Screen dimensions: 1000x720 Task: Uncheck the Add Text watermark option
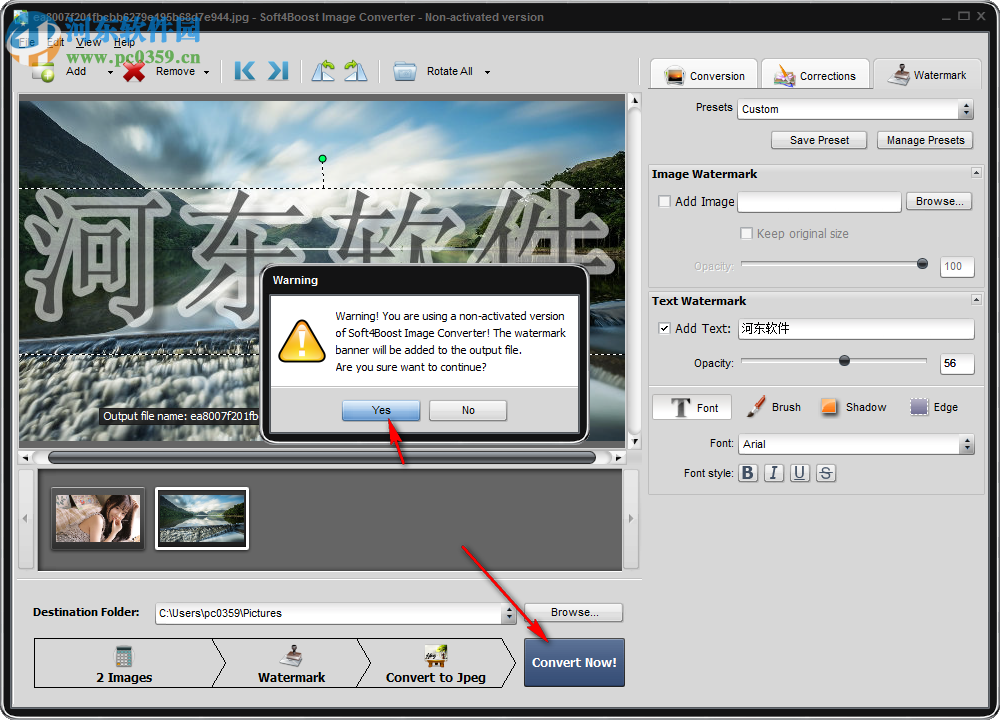pos(664,329)
